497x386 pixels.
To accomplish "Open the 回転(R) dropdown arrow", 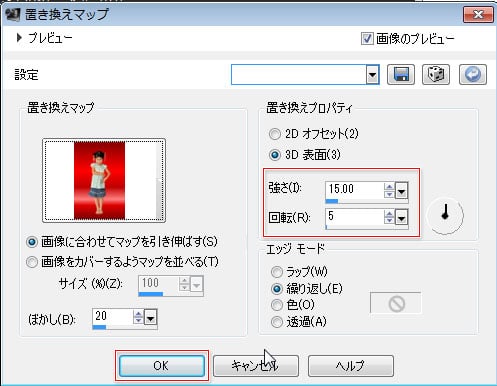I will tap(402, 218).
